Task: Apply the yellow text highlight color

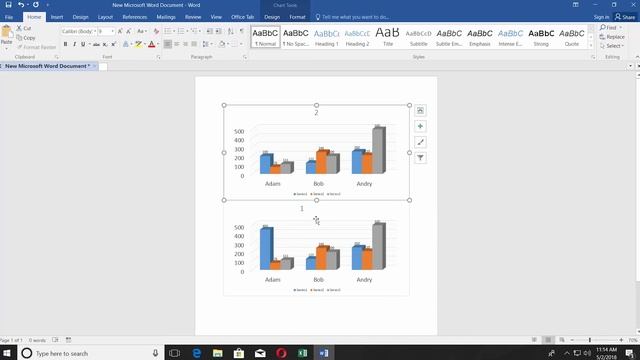Action: (x=138, y=44)
